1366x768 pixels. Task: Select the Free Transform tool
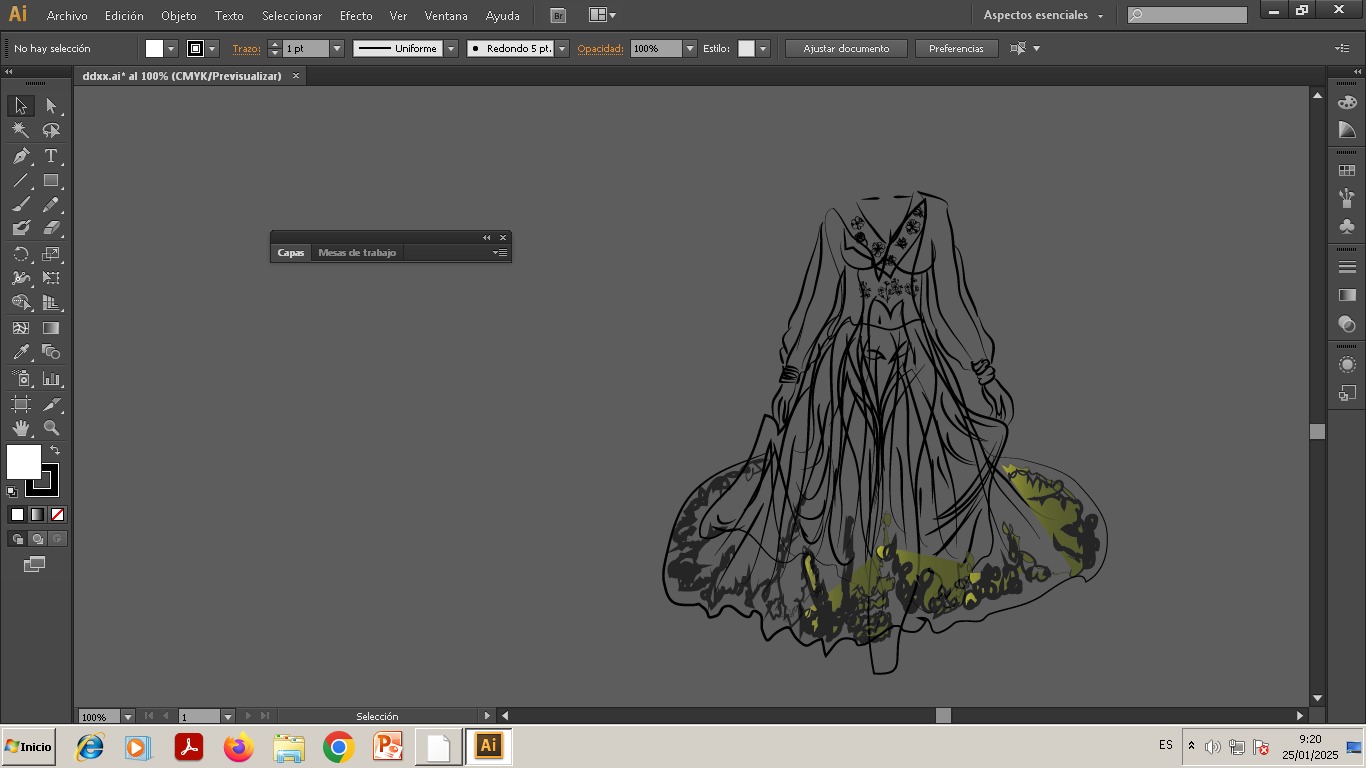51,278
